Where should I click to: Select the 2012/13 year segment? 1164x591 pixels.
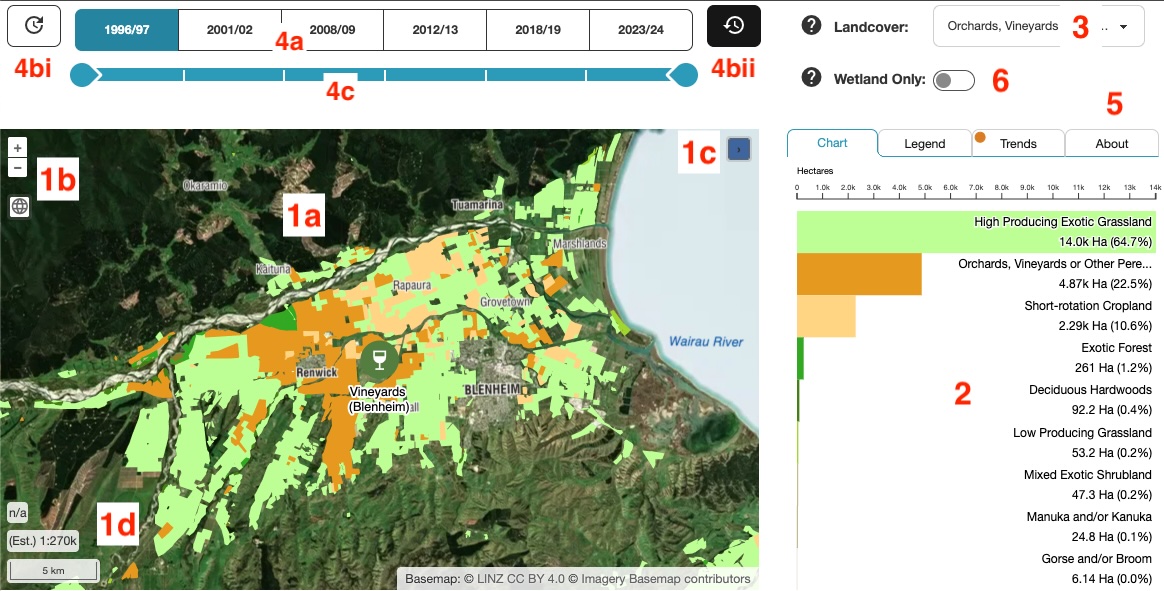(435, 30)
